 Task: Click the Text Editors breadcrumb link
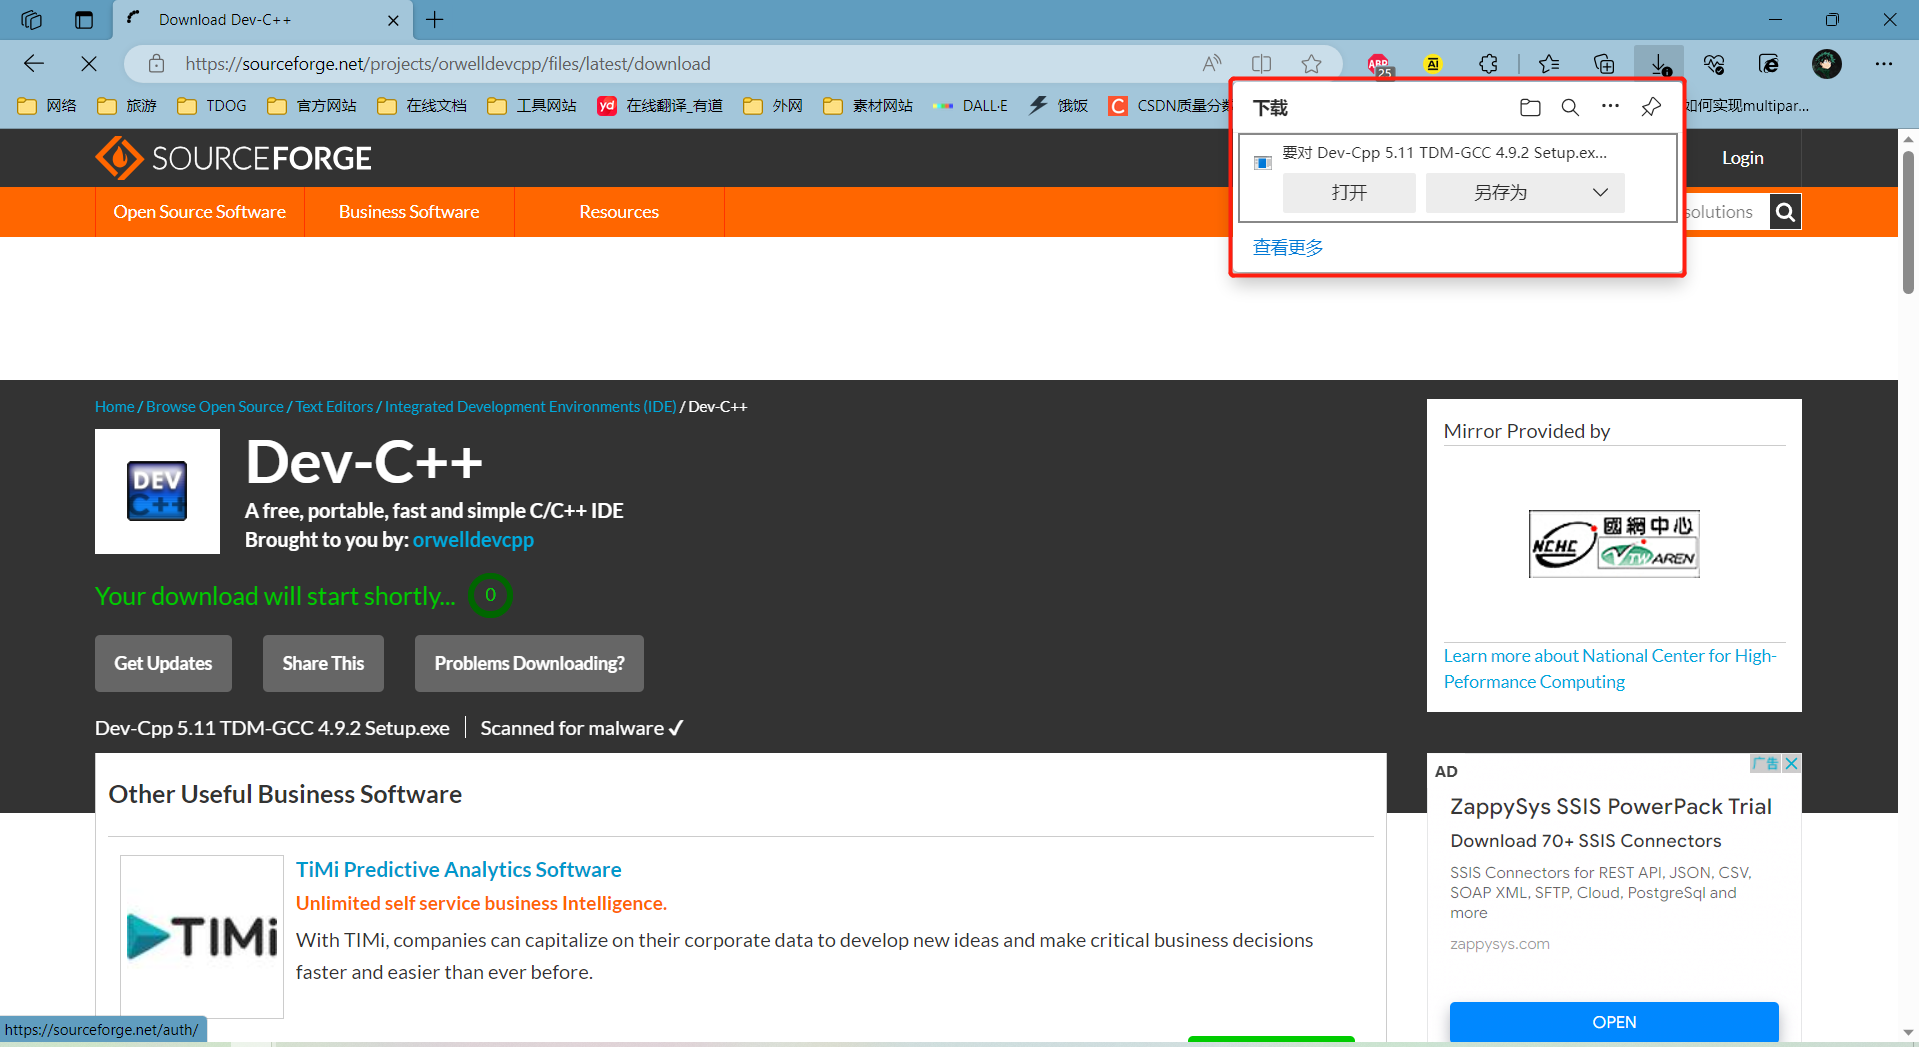(334, 407)
